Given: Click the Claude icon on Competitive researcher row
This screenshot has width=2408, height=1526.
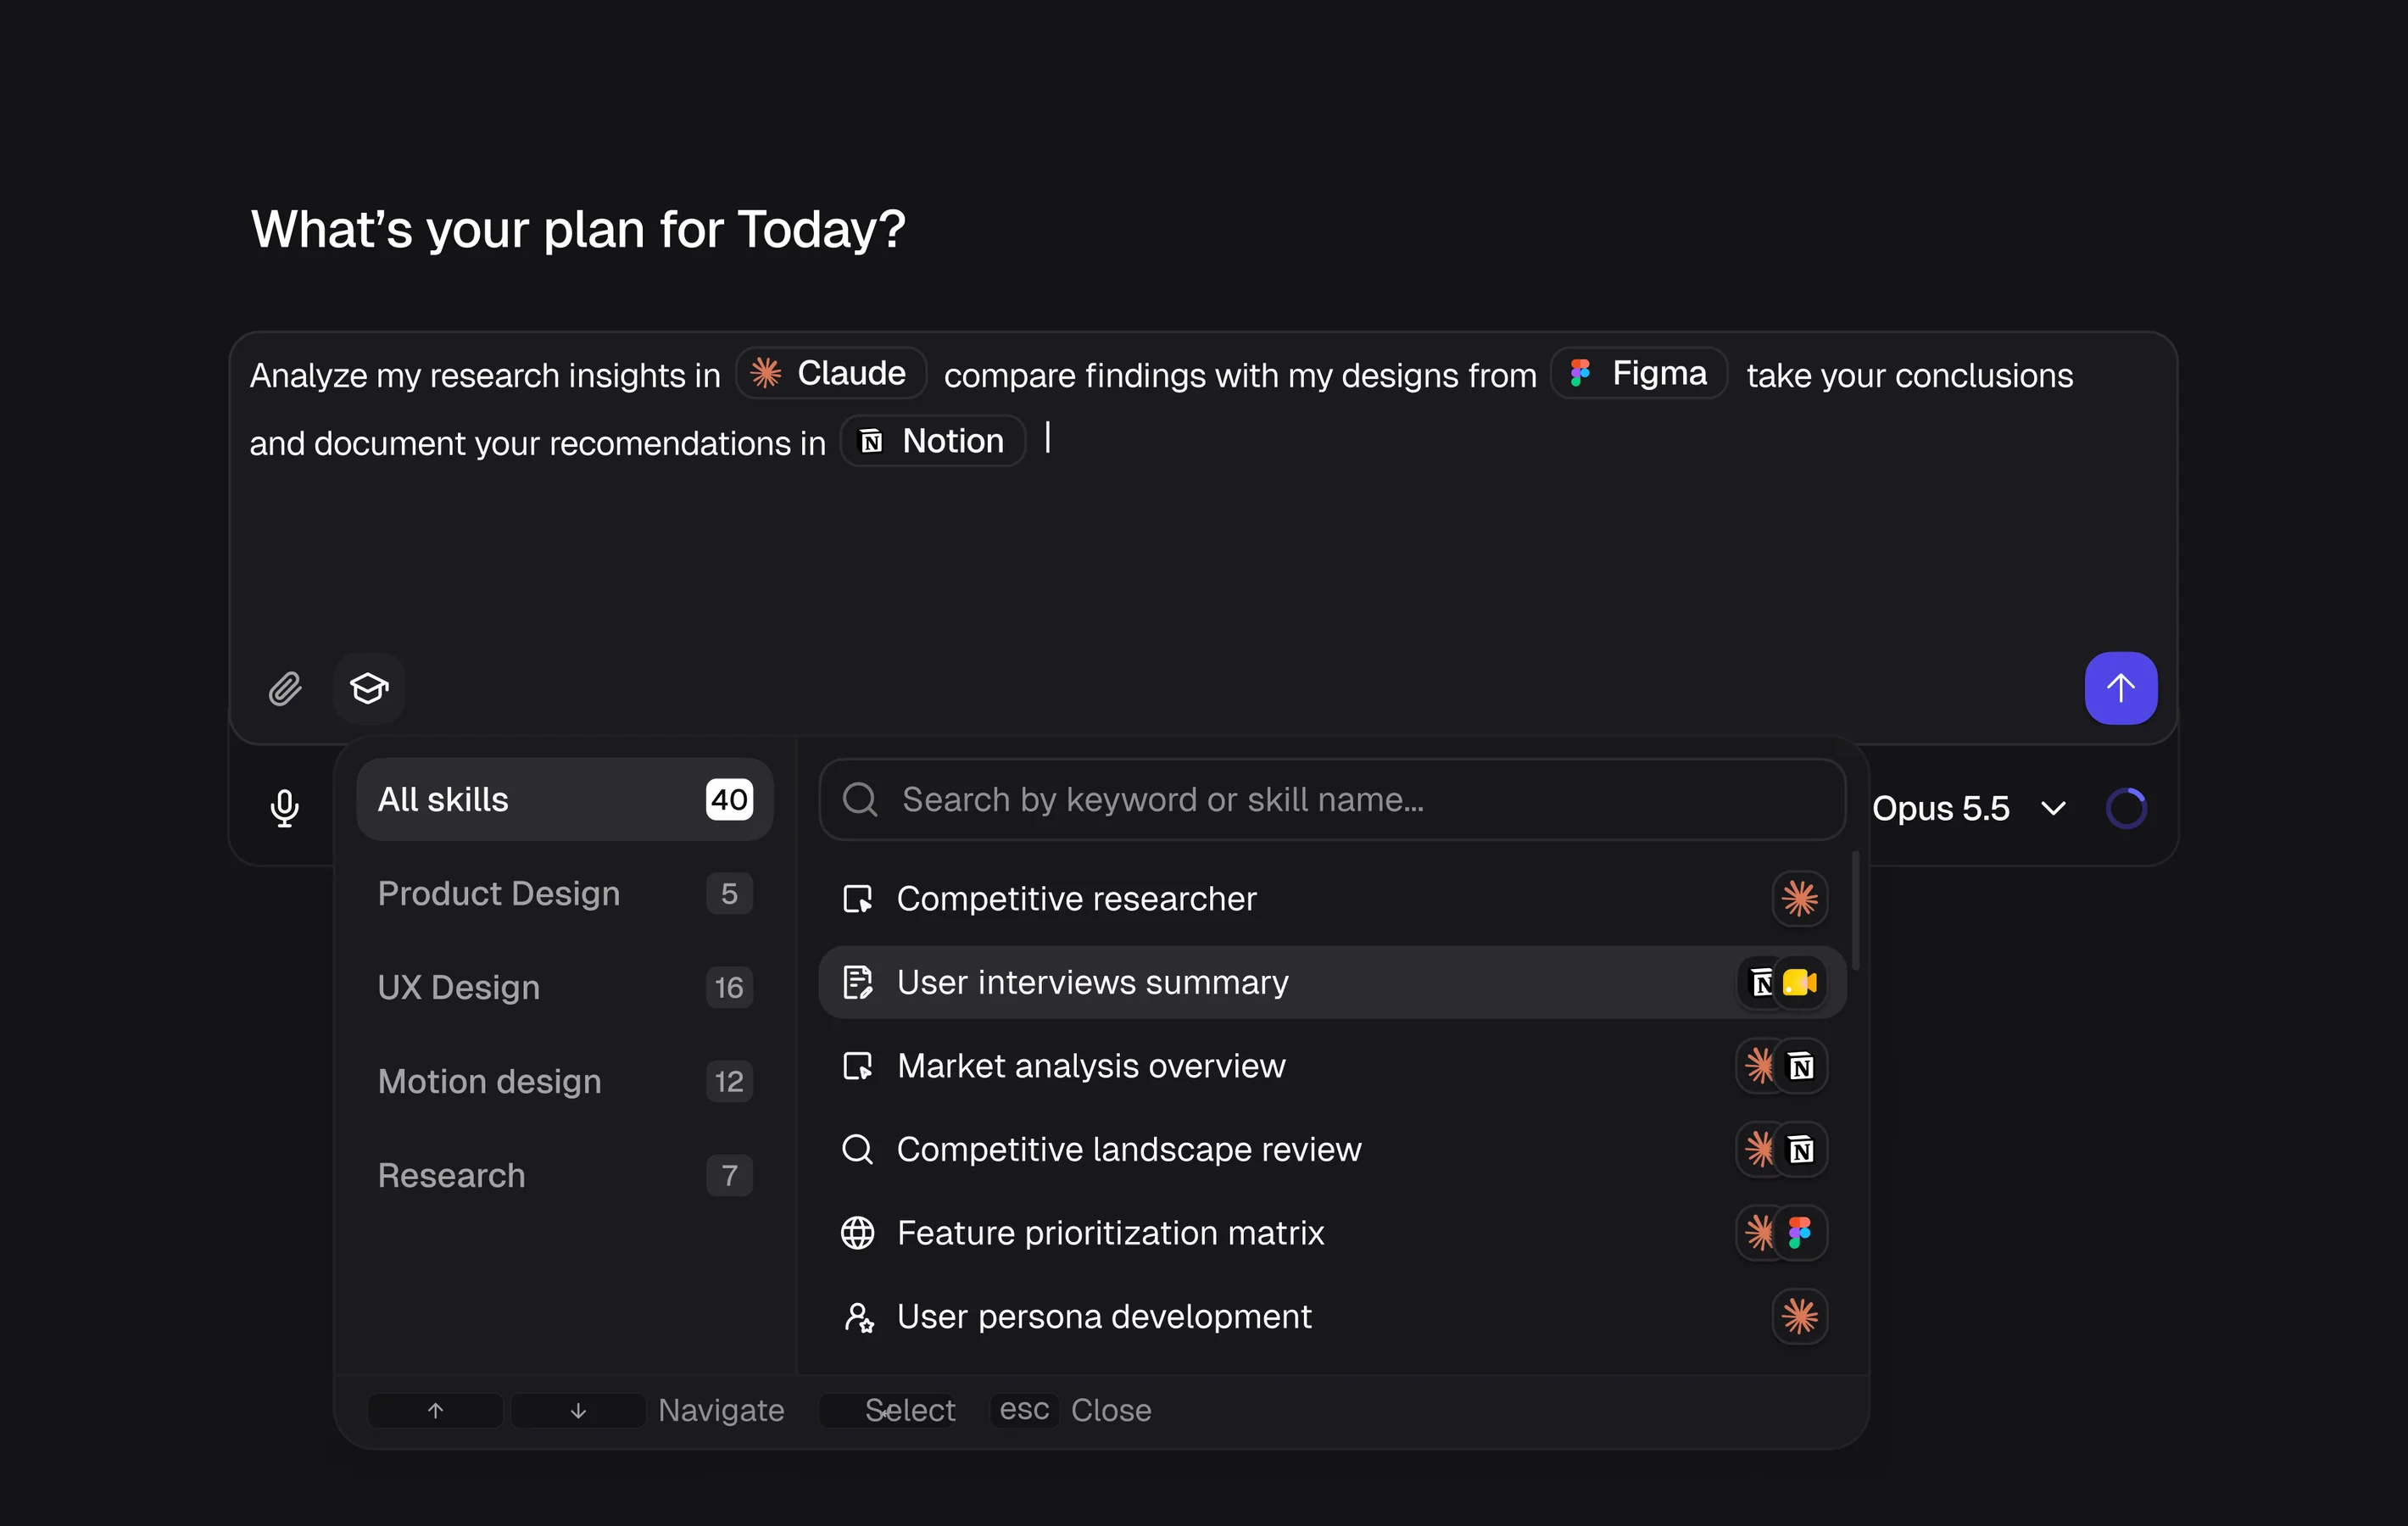Looking at the screenshot, I should pos(1800,899).
